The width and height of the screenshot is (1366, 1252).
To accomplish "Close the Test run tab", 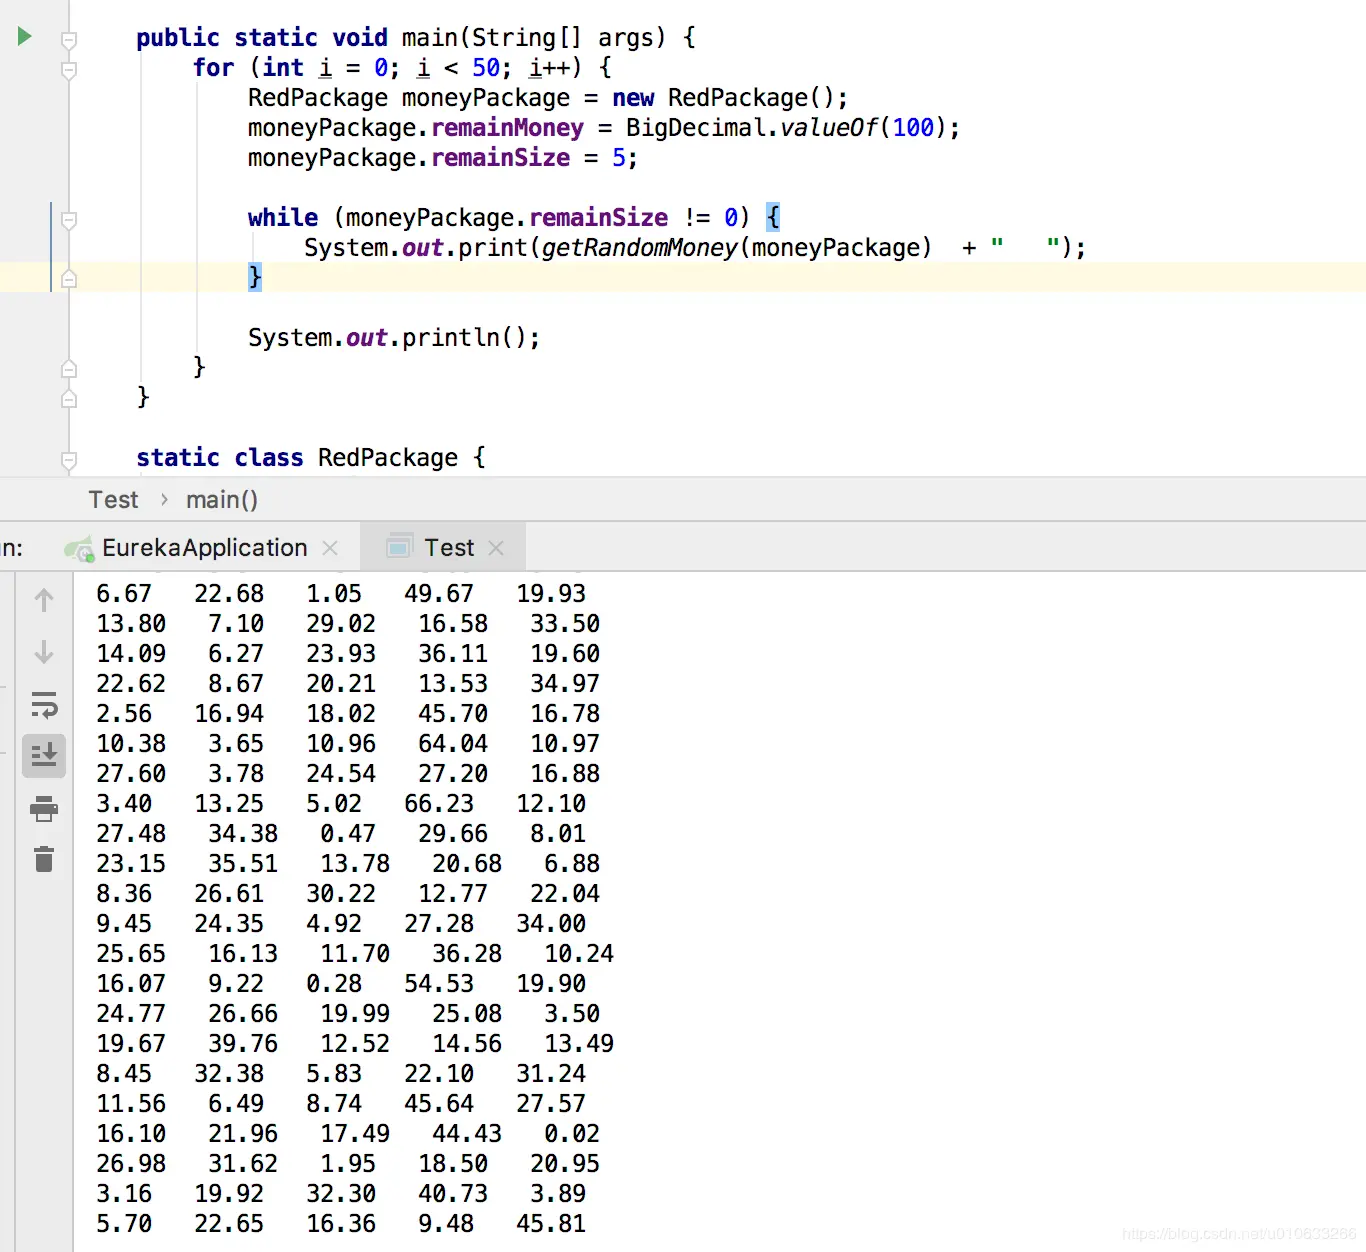I will (496, 548).
